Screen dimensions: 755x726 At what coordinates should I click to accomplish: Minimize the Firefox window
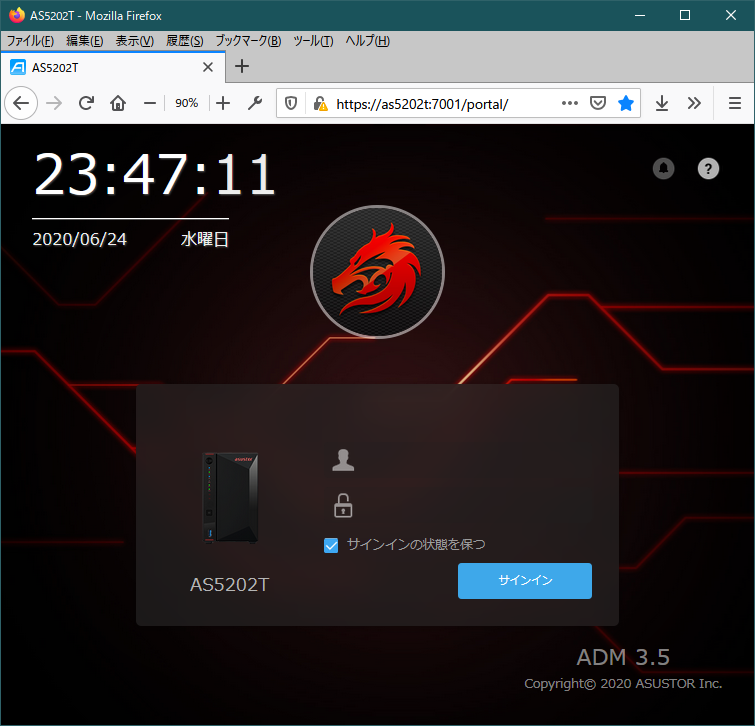click(640, 15)
